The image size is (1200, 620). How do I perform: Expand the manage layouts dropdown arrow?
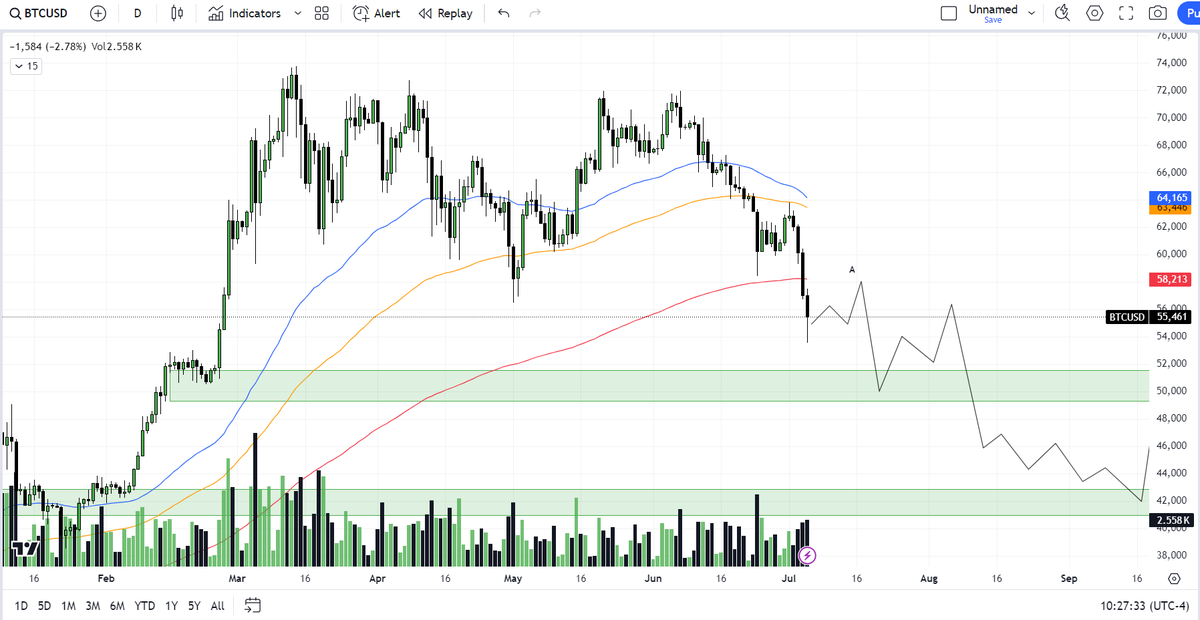pyautogui.click(x=1031, y=14)
